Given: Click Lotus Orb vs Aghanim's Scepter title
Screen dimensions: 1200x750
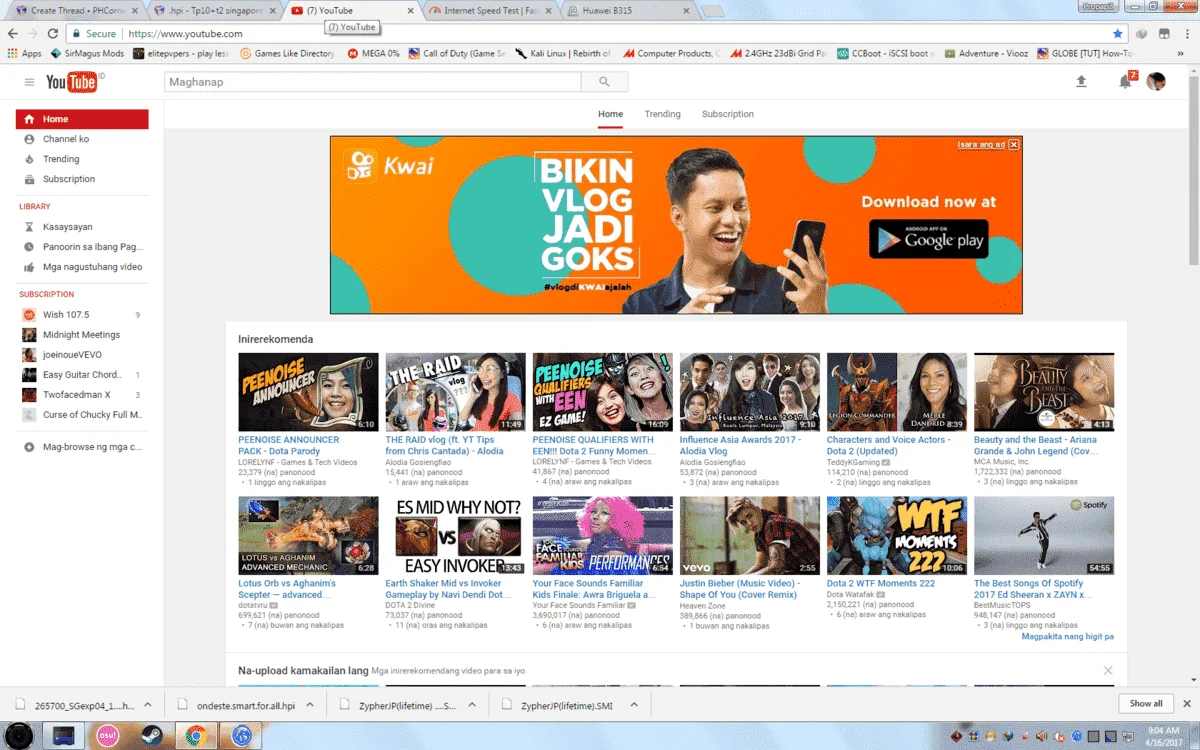Looking at the screenshot, I should (x=287, y=588).
